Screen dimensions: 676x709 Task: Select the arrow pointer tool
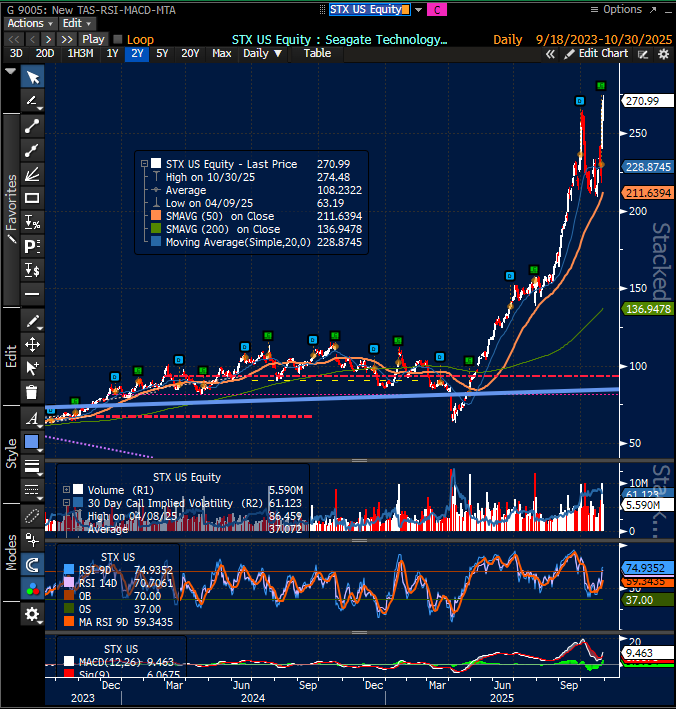(x=33, y=77)
